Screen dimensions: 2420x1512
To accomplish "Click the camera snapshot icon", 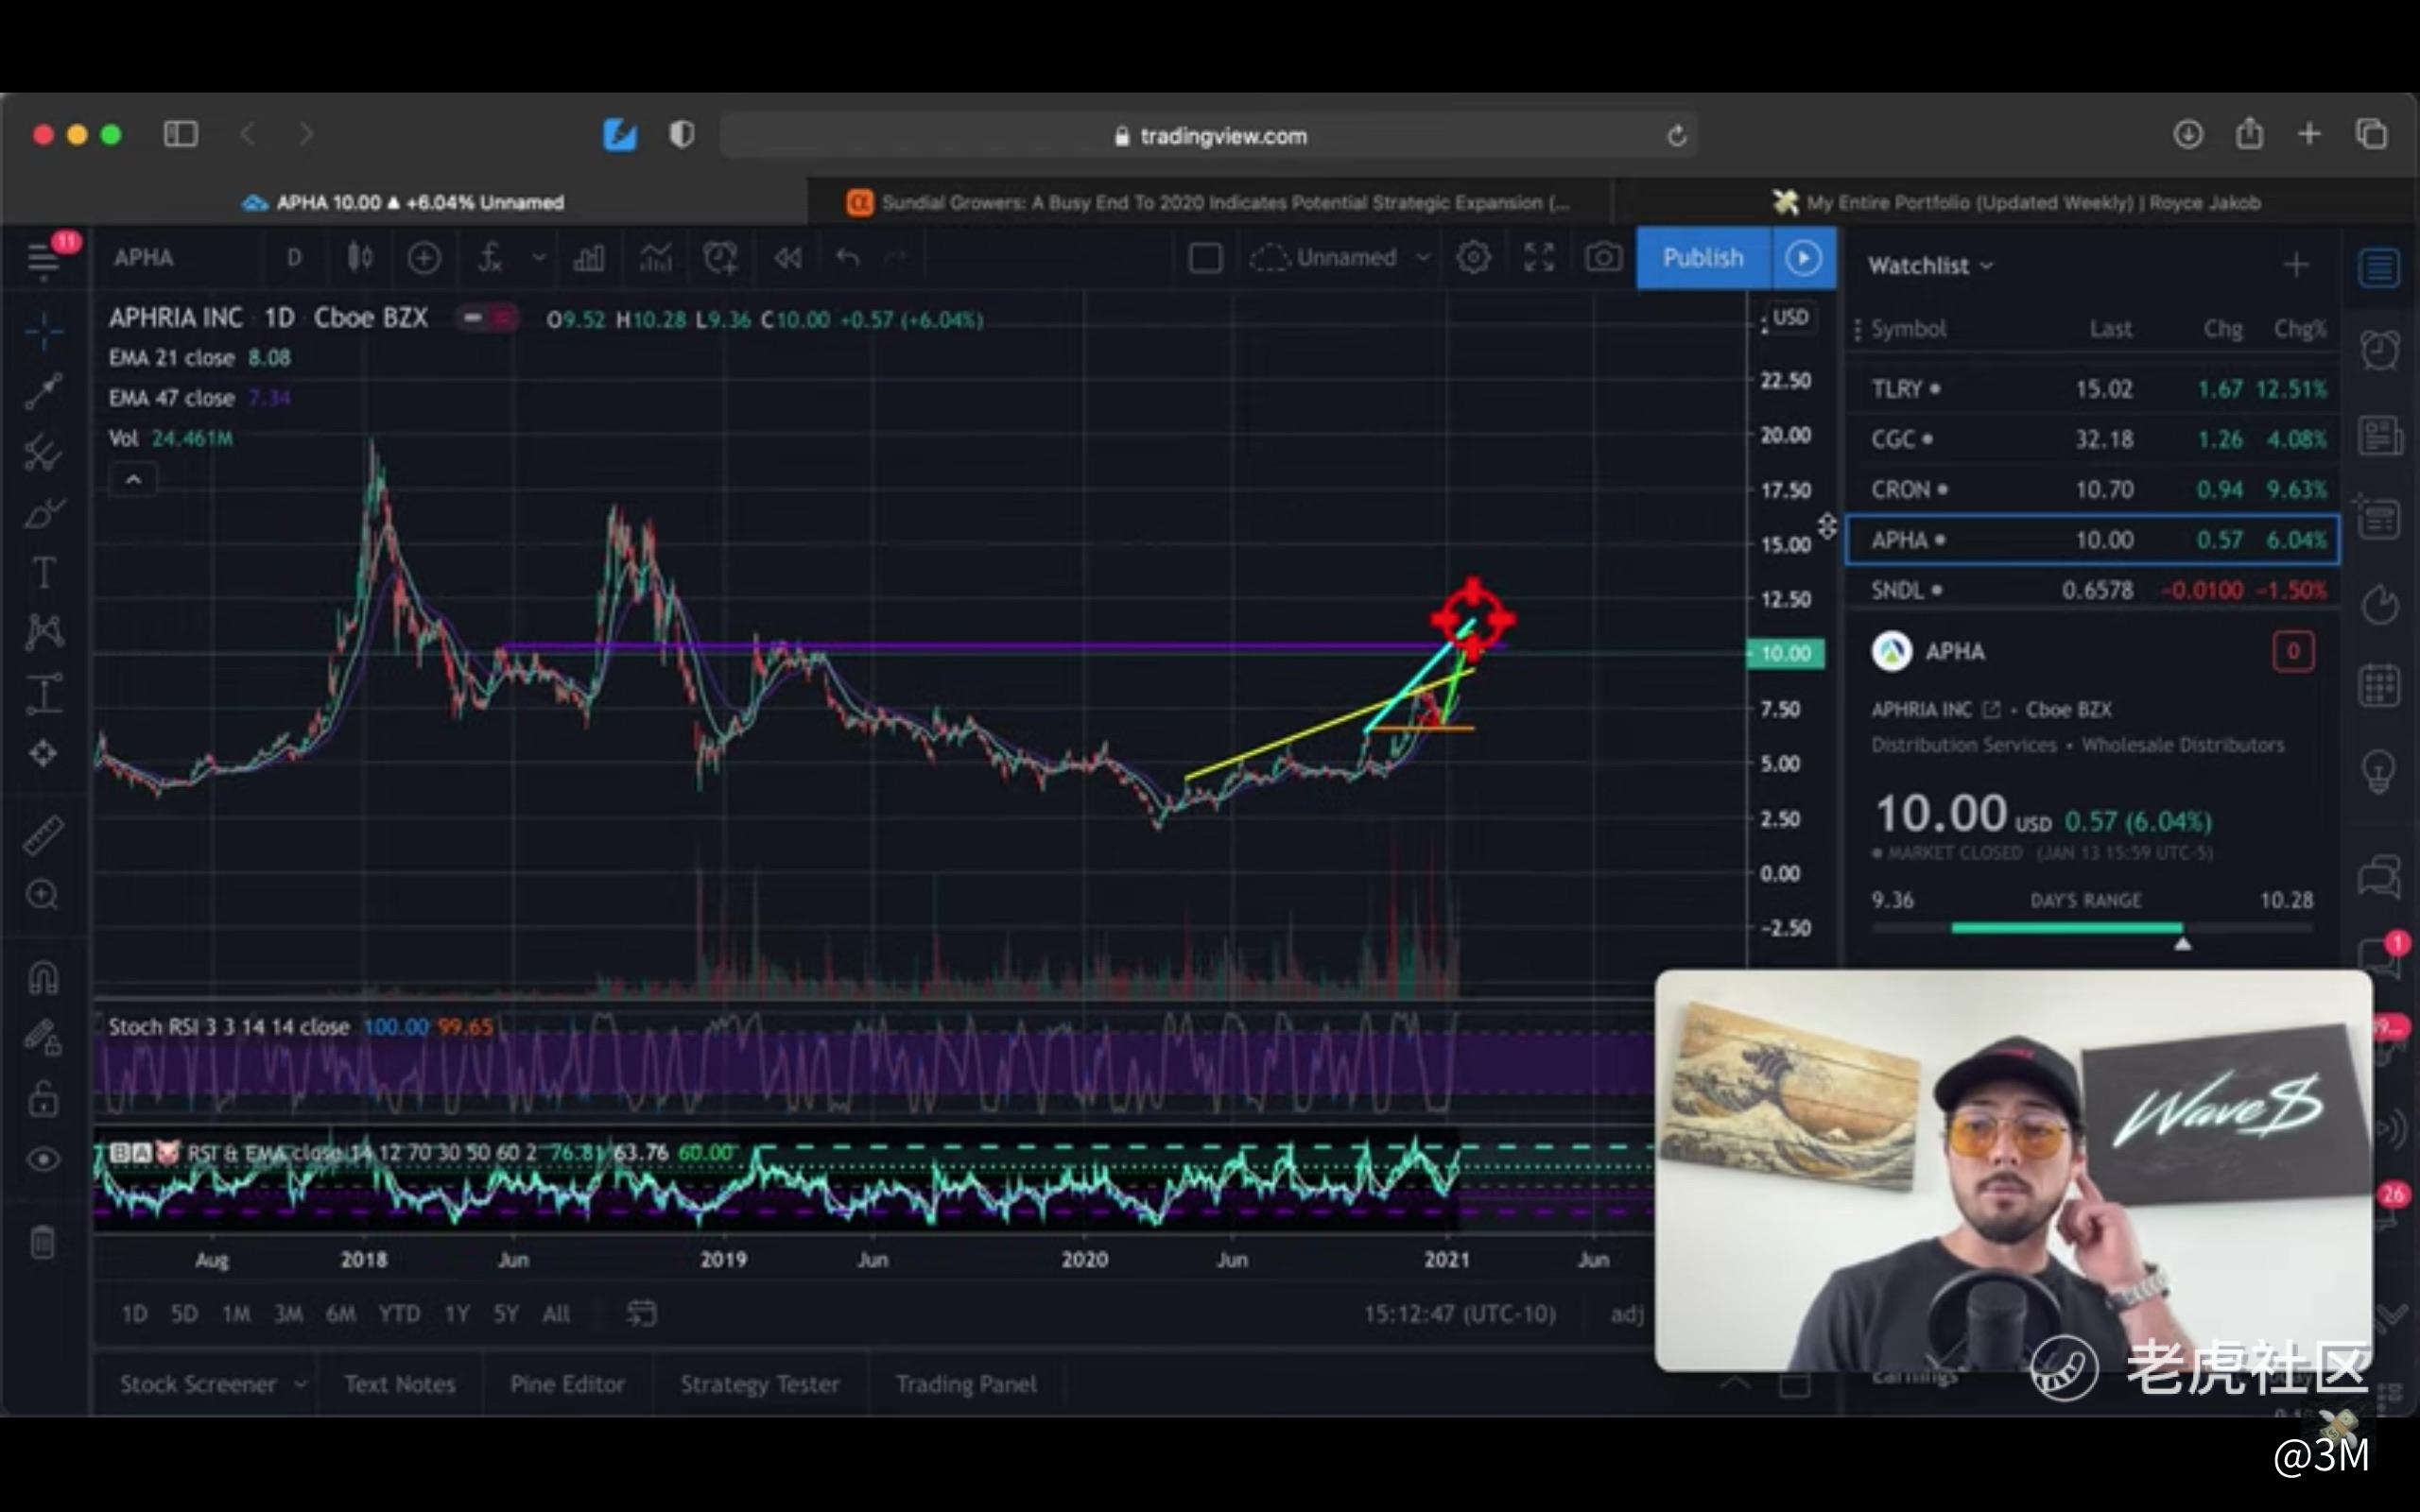I will click(1603, 258).
